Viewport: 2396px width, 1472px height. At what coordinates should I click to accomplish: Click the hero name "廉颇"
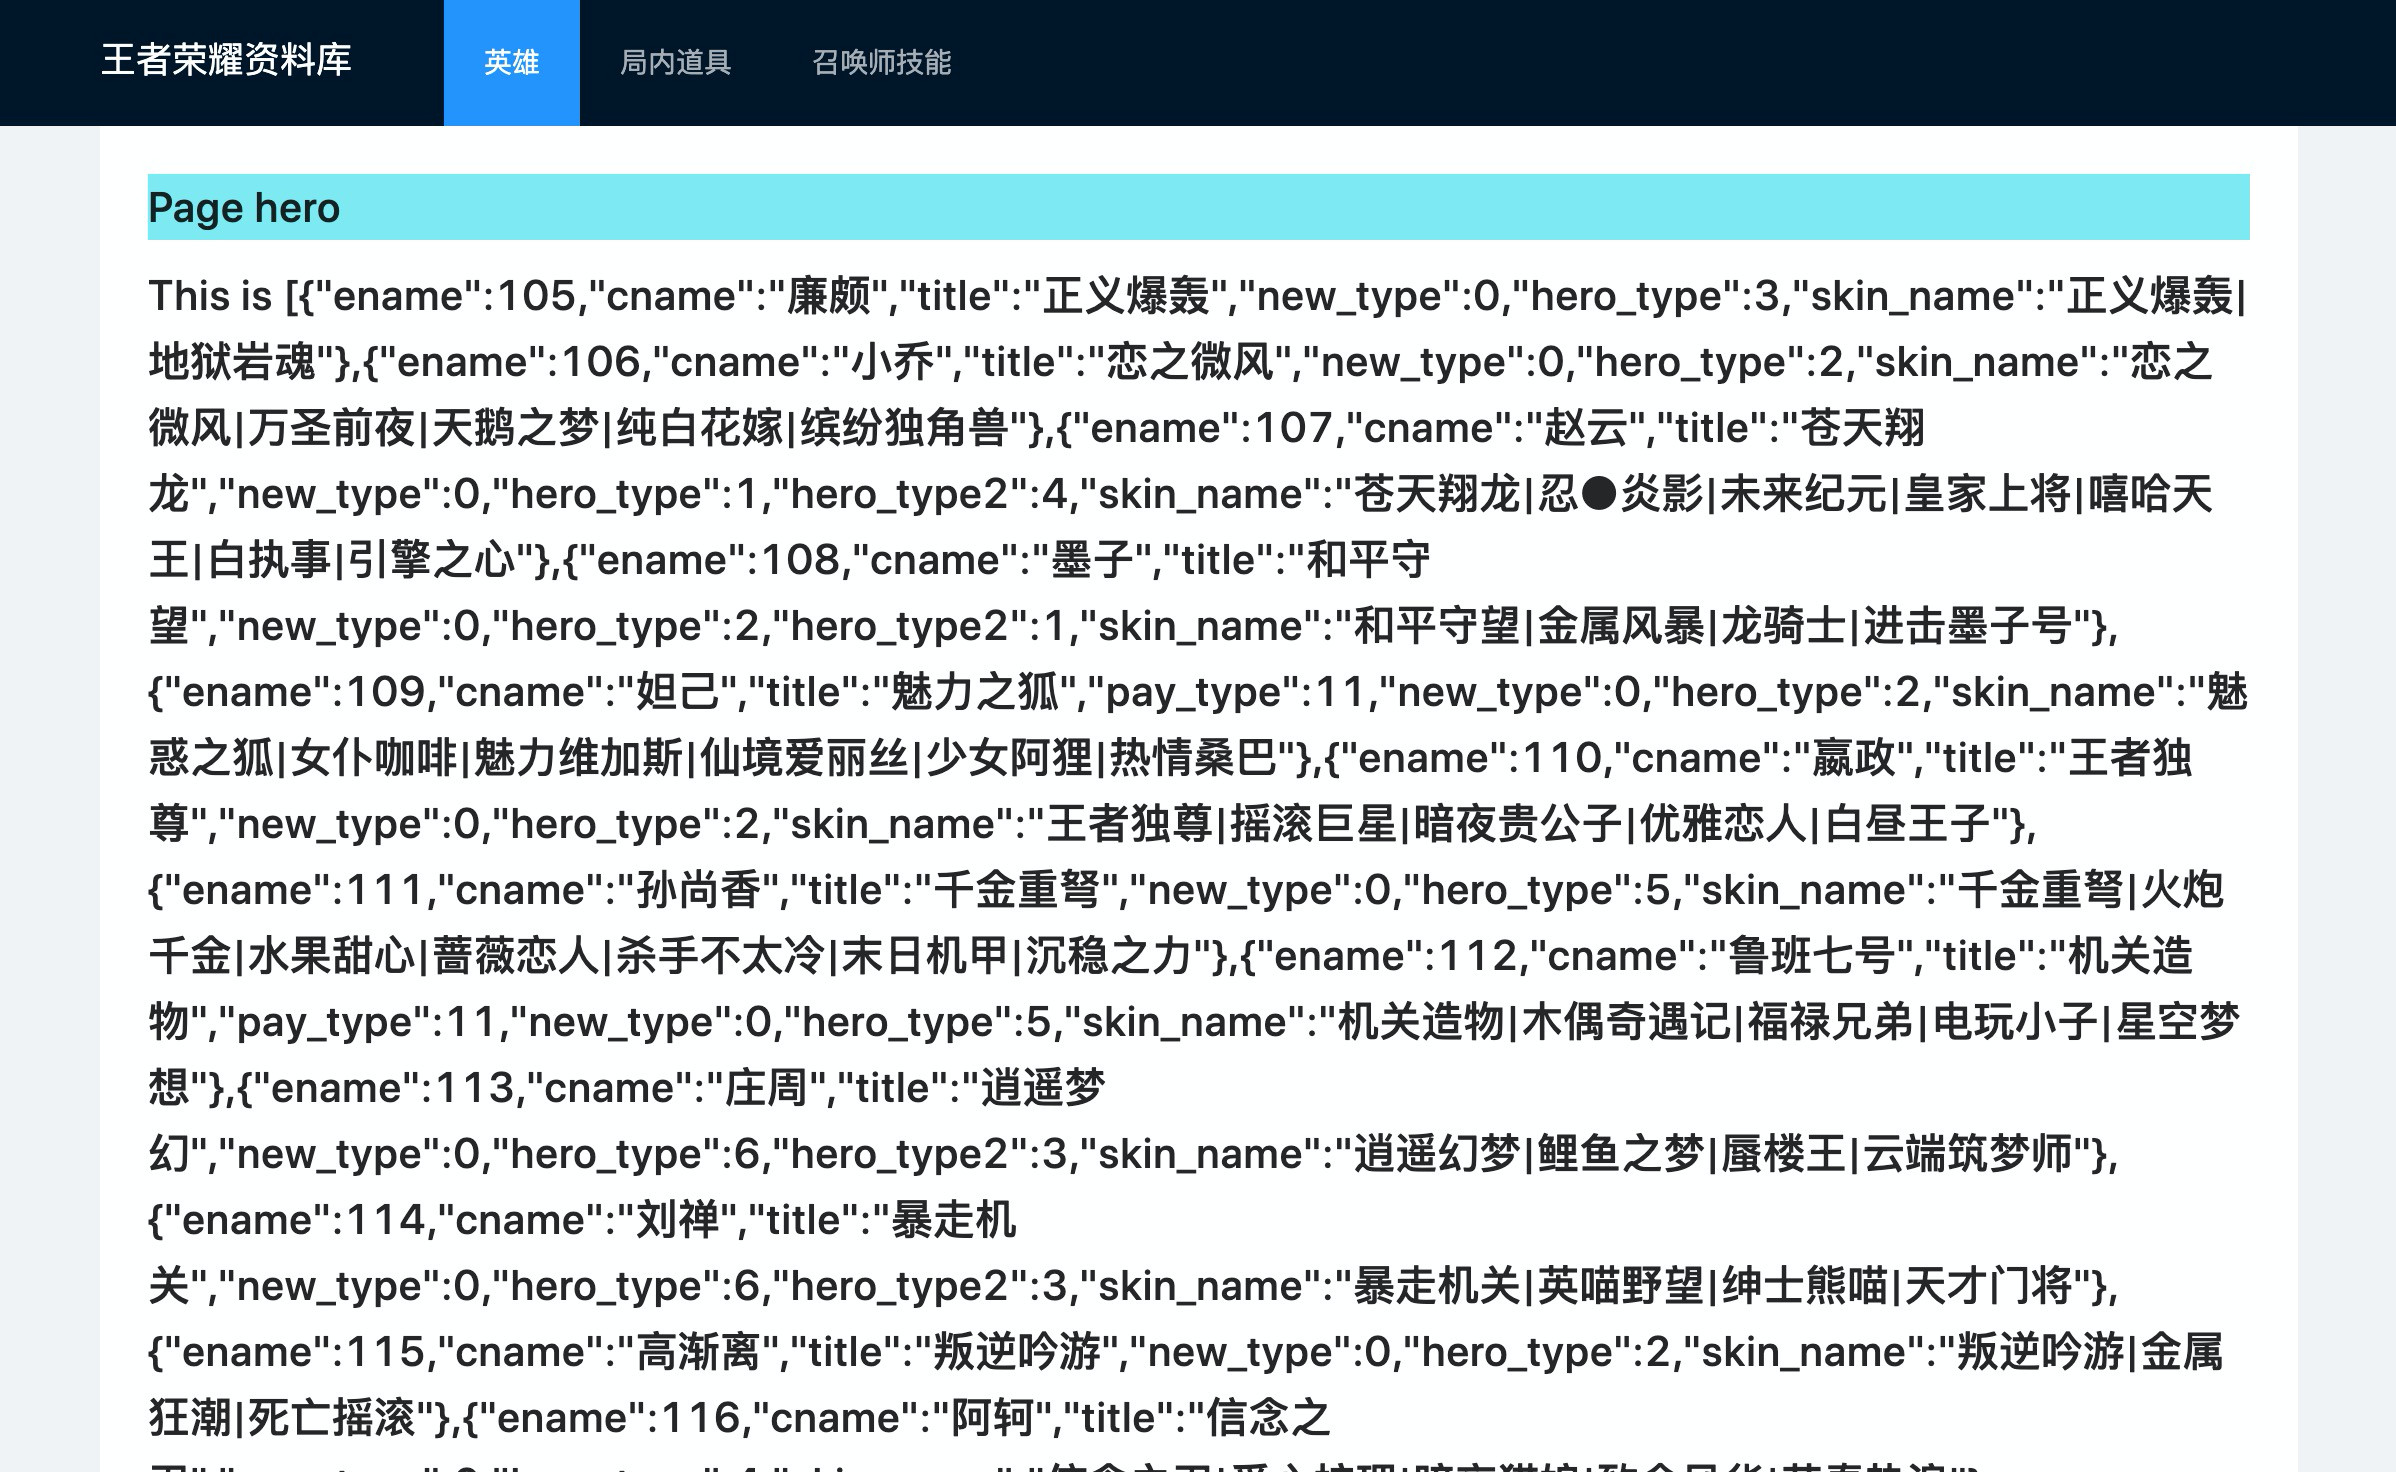(829, 296)
